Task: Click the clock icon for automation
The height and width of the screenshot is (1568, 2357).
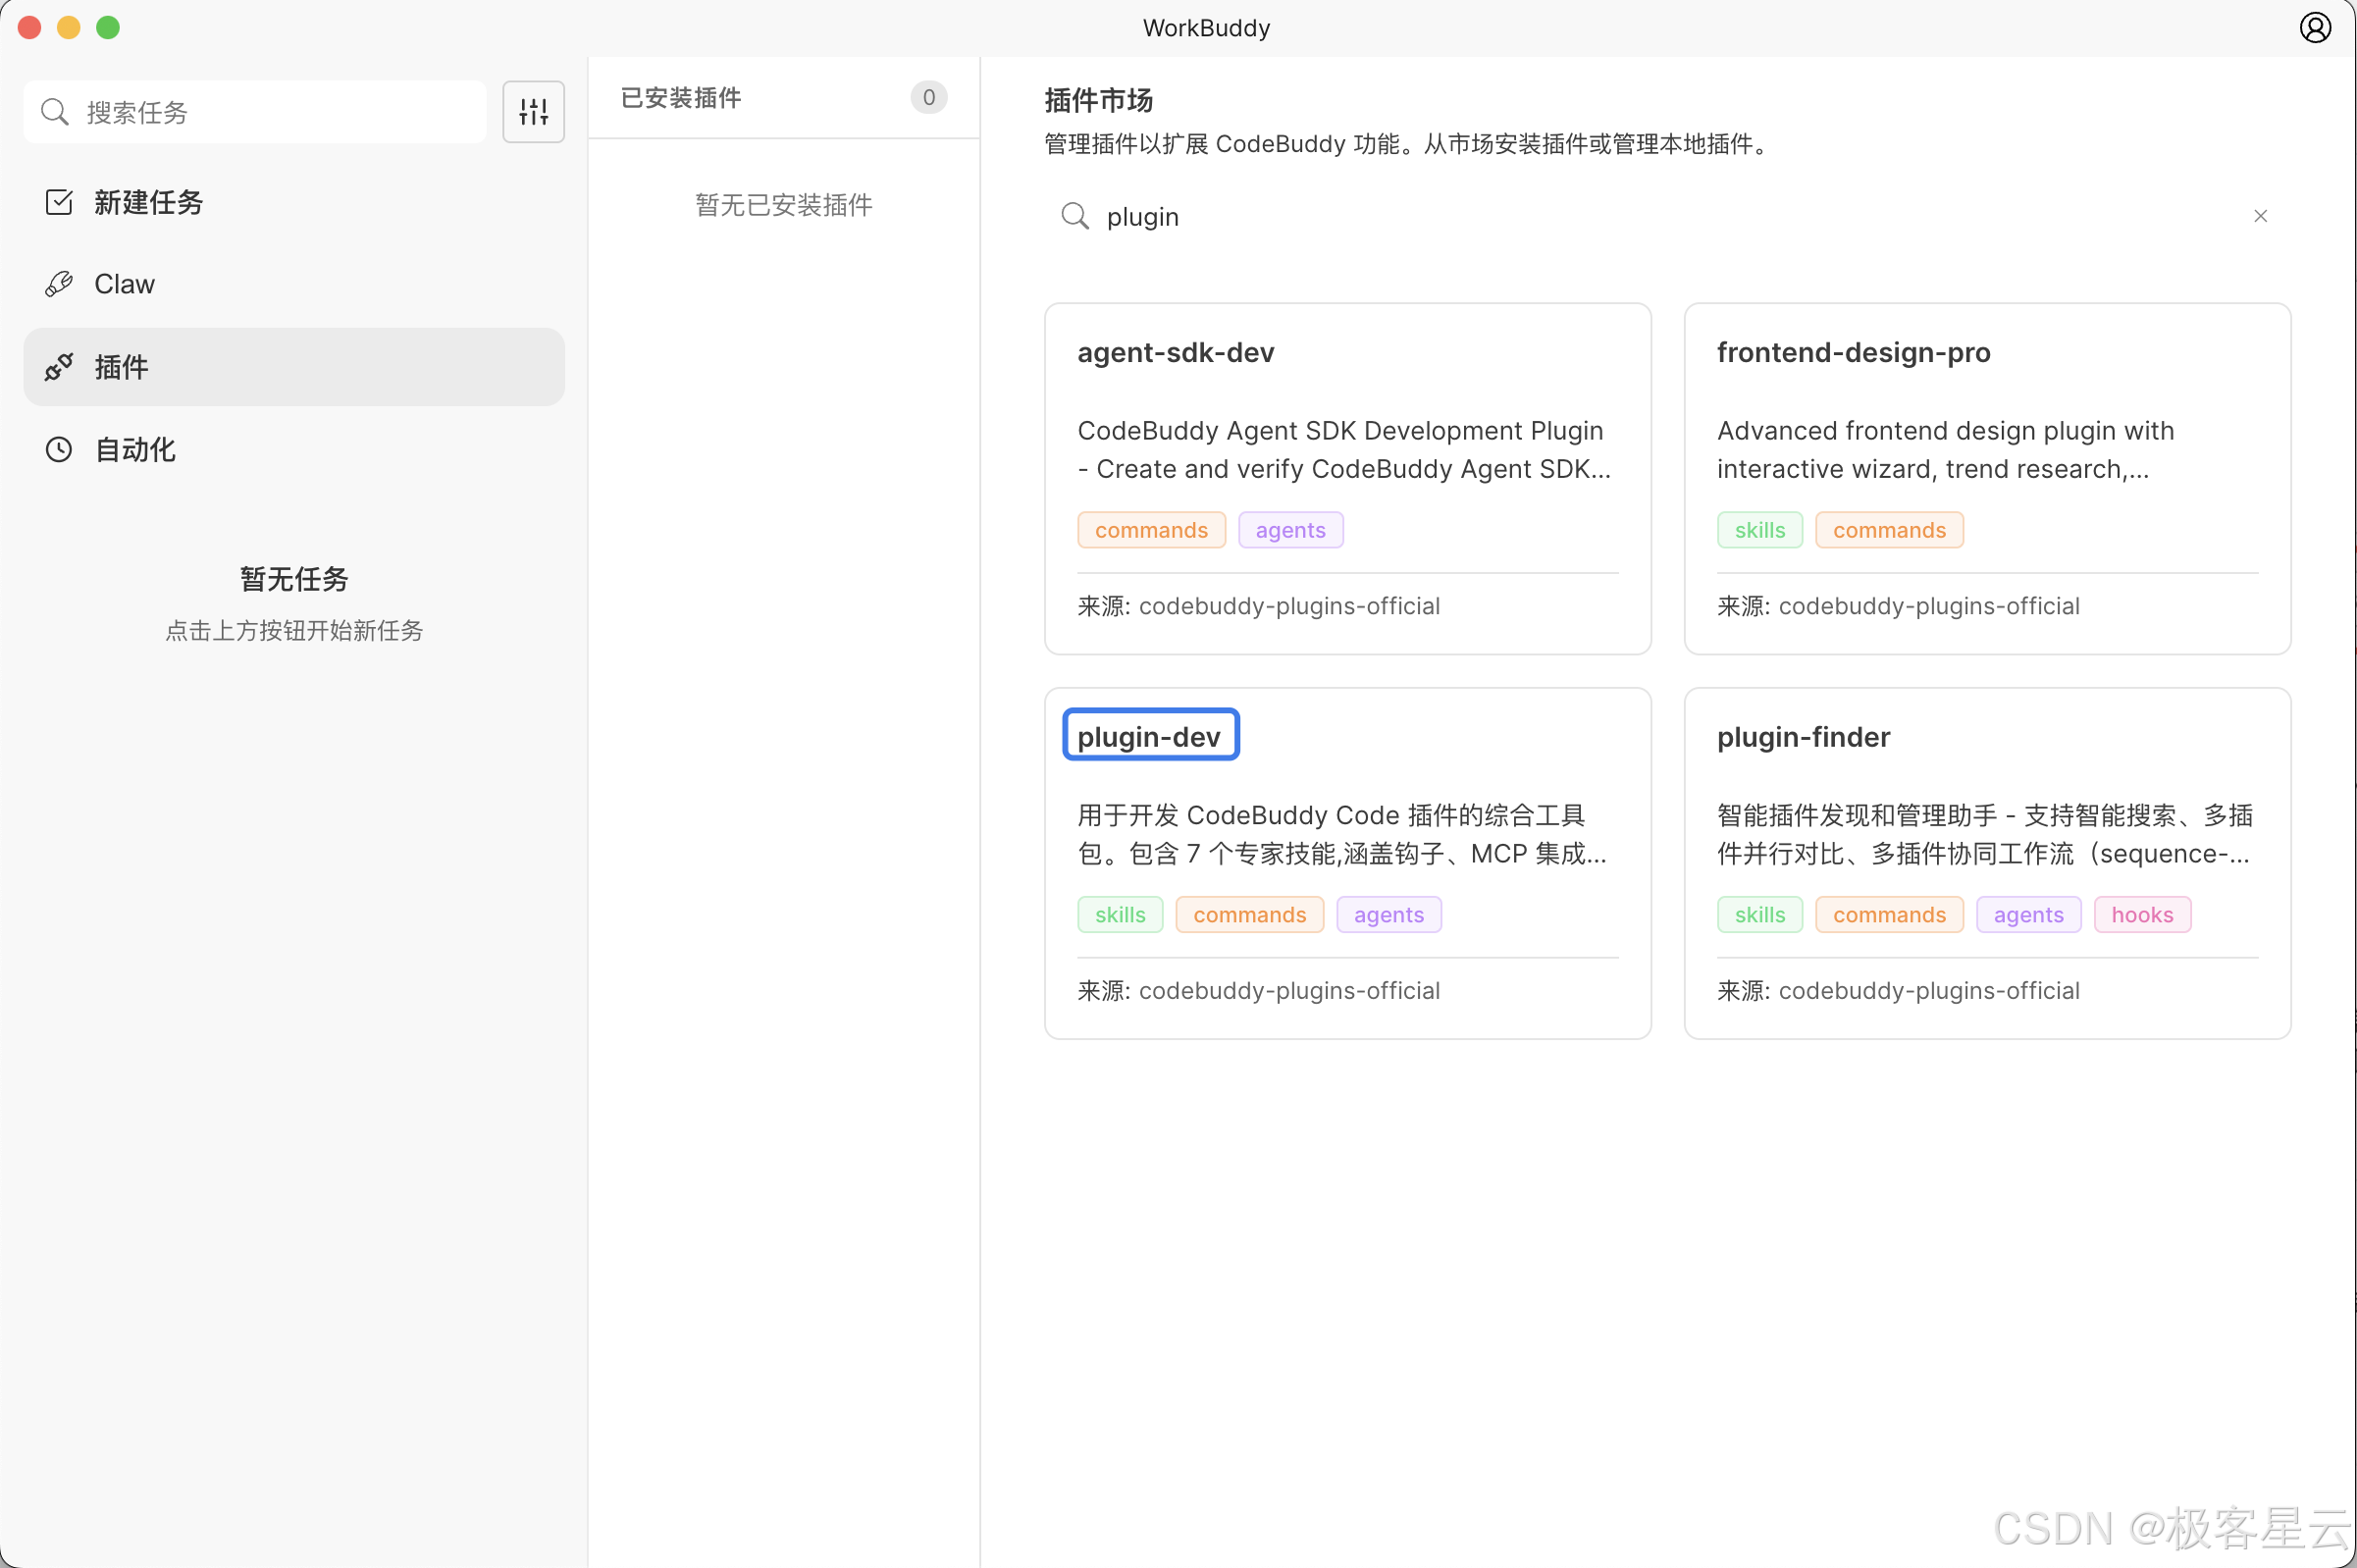Action: (x=59, y=449)
